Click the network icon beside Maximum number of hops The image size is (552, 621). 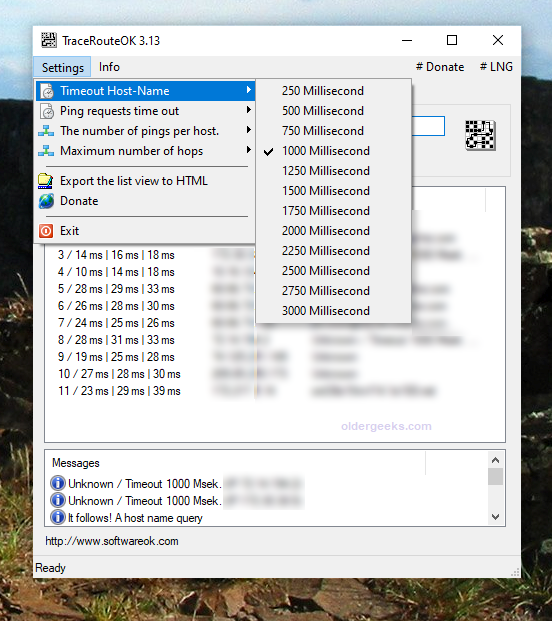tap(46, 151)
